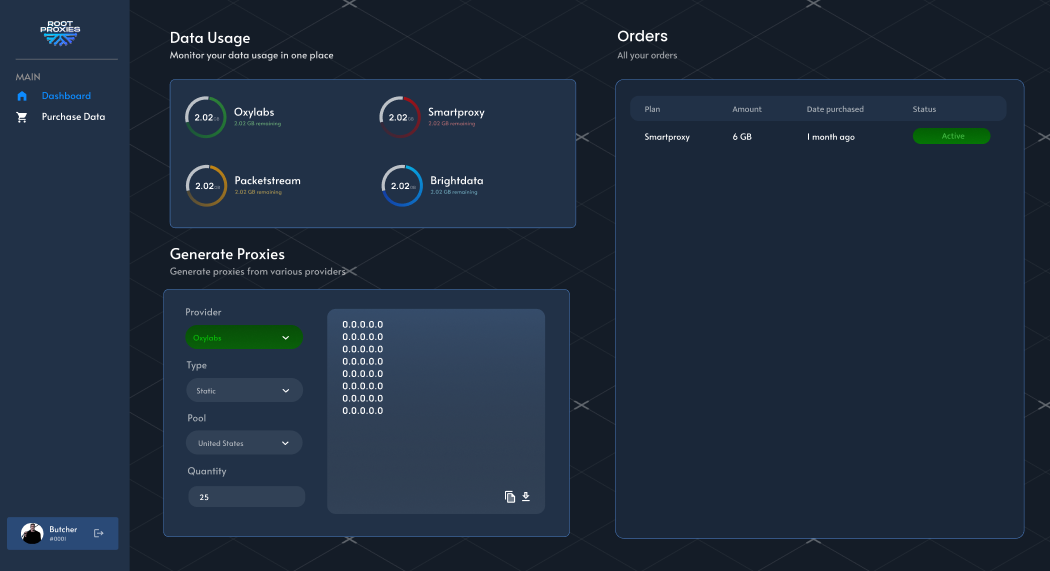This screenshot has width=1050, height=571.
Task: Click the Date purchased column header
Action: 835,109
